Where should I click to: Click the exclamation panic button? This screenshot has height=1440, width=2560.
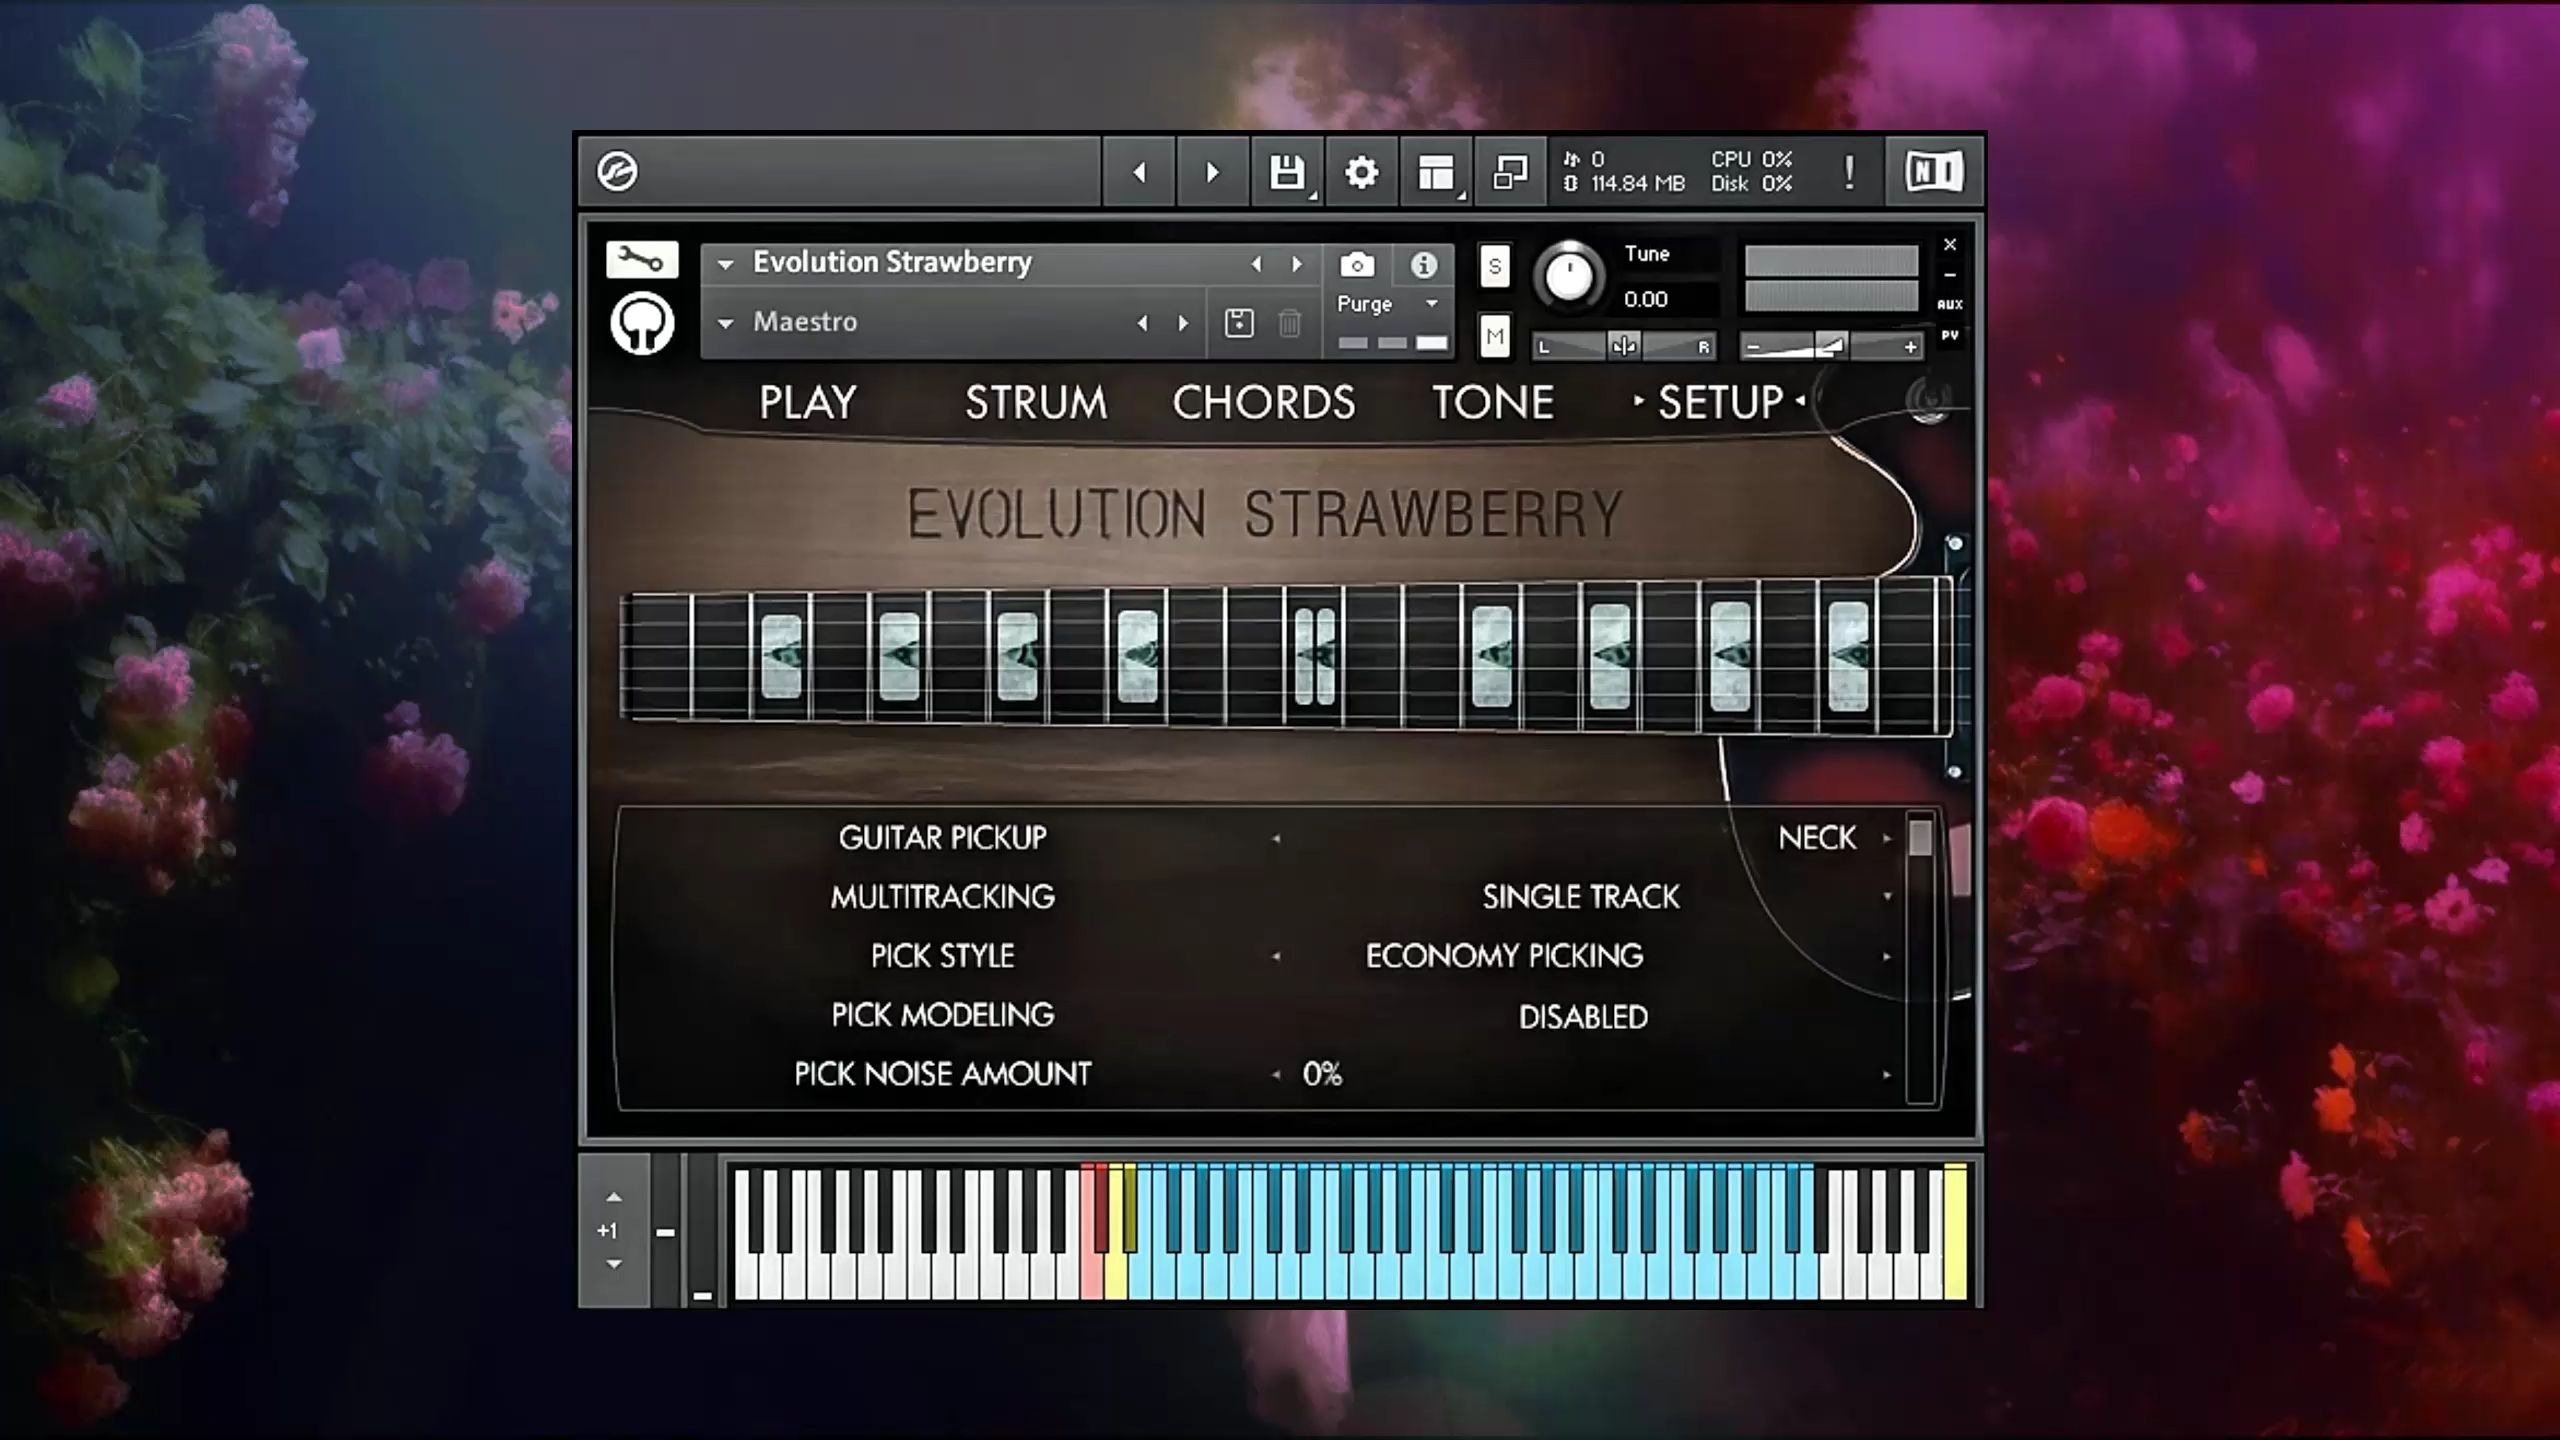1850,172
